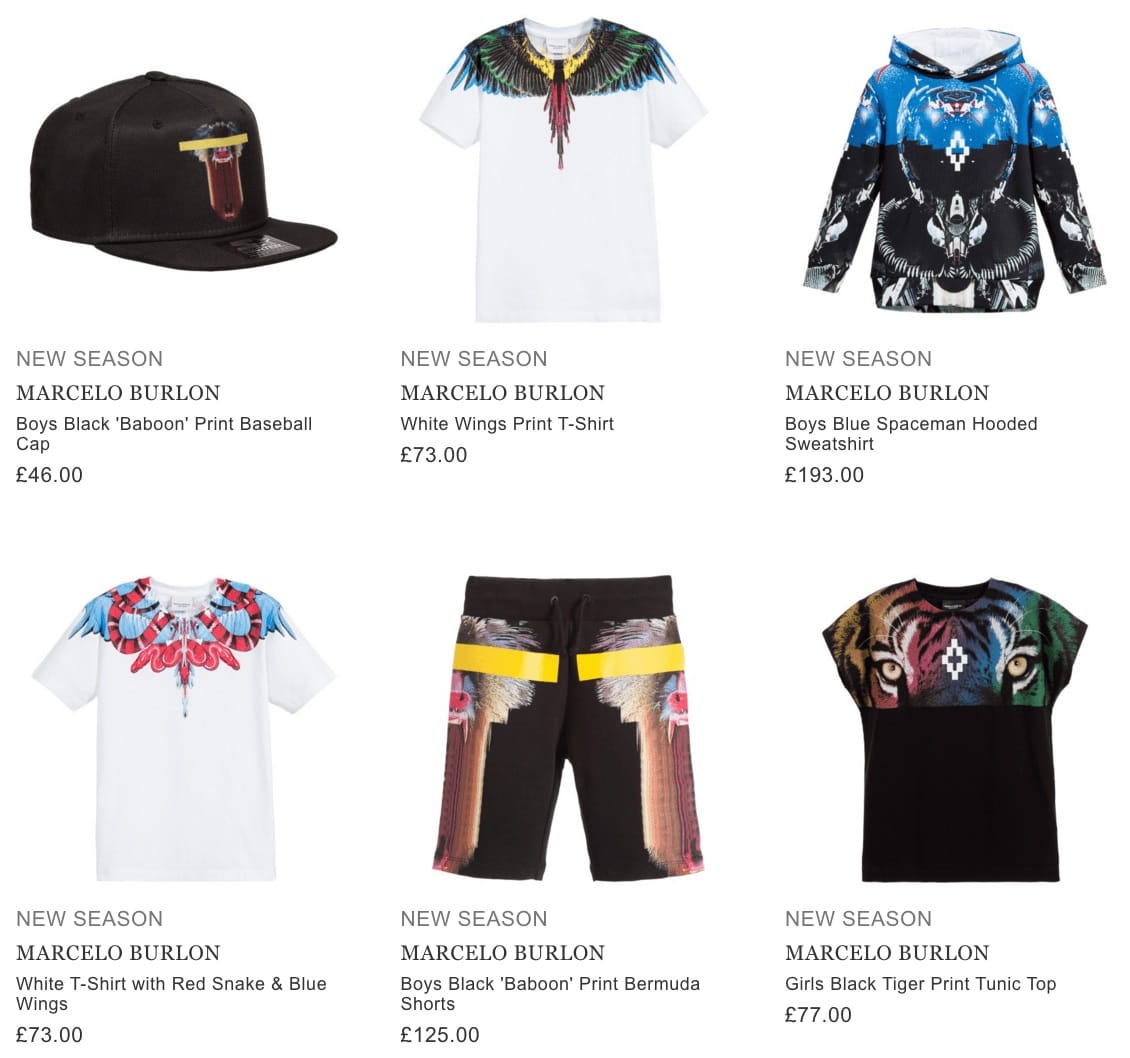Viewport: 1130px width, 1058px height.
Task: View the black tiger print tunic image
Action: click(956, 729)
